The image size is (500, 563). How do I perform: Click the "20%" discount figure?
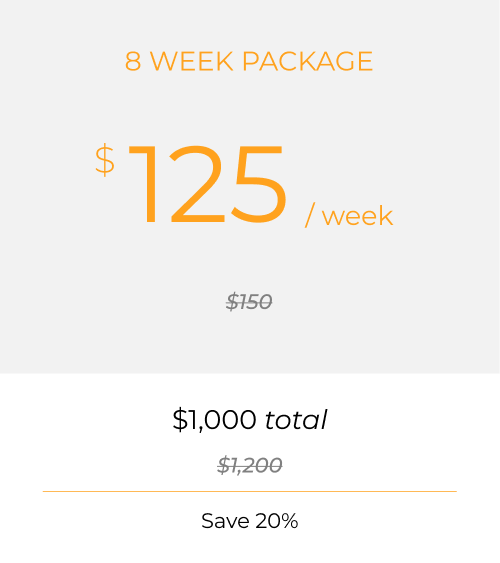[277, 521]
